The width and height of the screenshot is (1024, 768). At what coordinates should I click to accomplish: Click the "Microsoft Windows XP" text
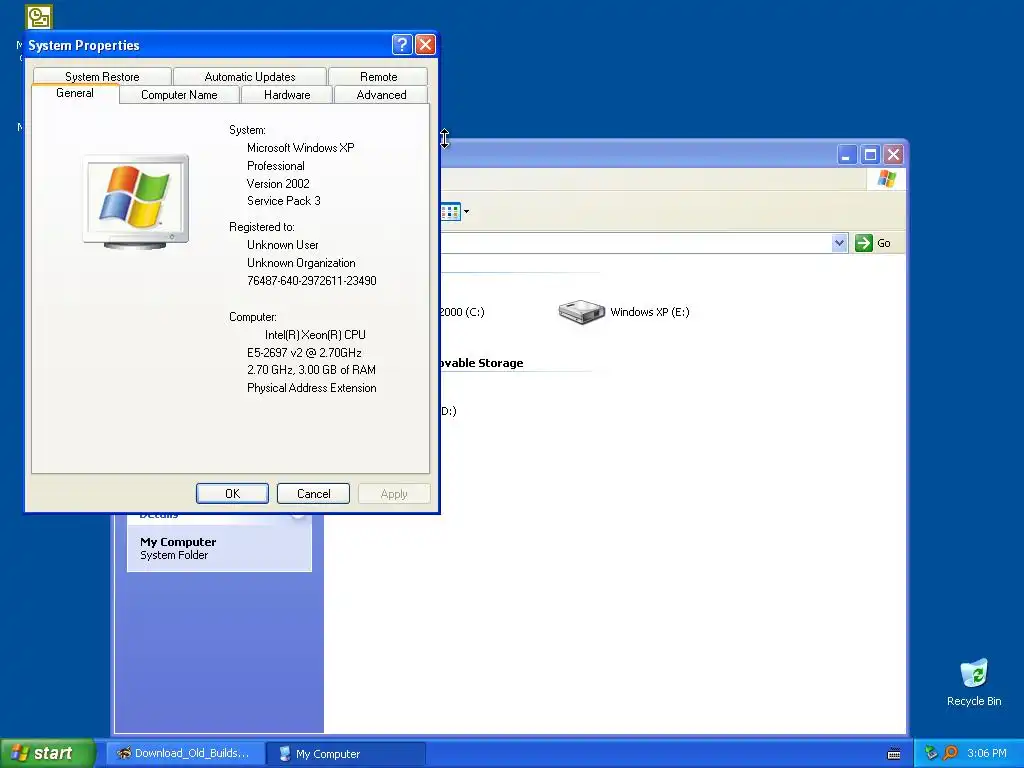(x=300, y=148)
